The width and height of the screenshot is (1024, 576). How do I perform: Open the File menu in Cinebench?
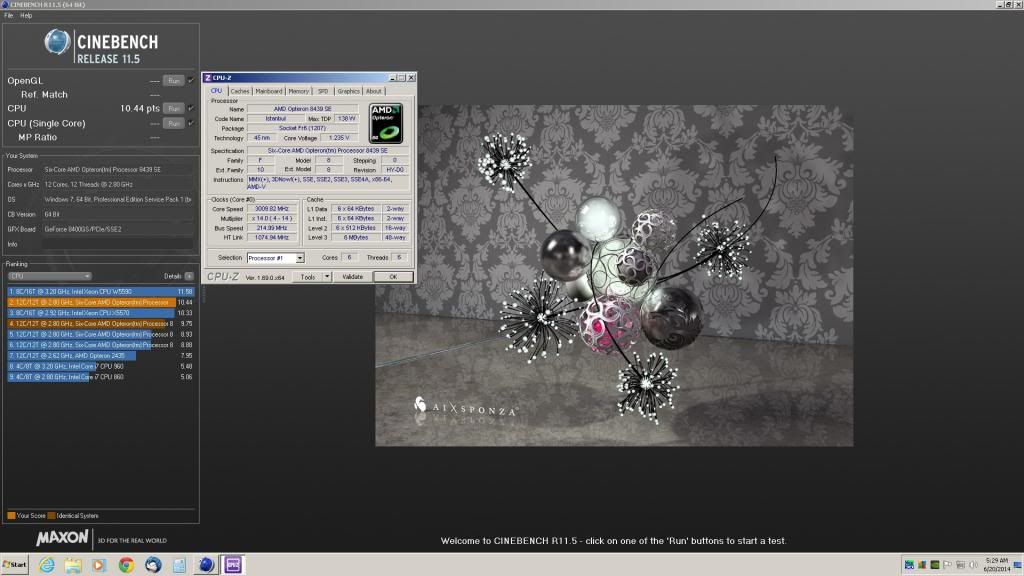point(9,16)
